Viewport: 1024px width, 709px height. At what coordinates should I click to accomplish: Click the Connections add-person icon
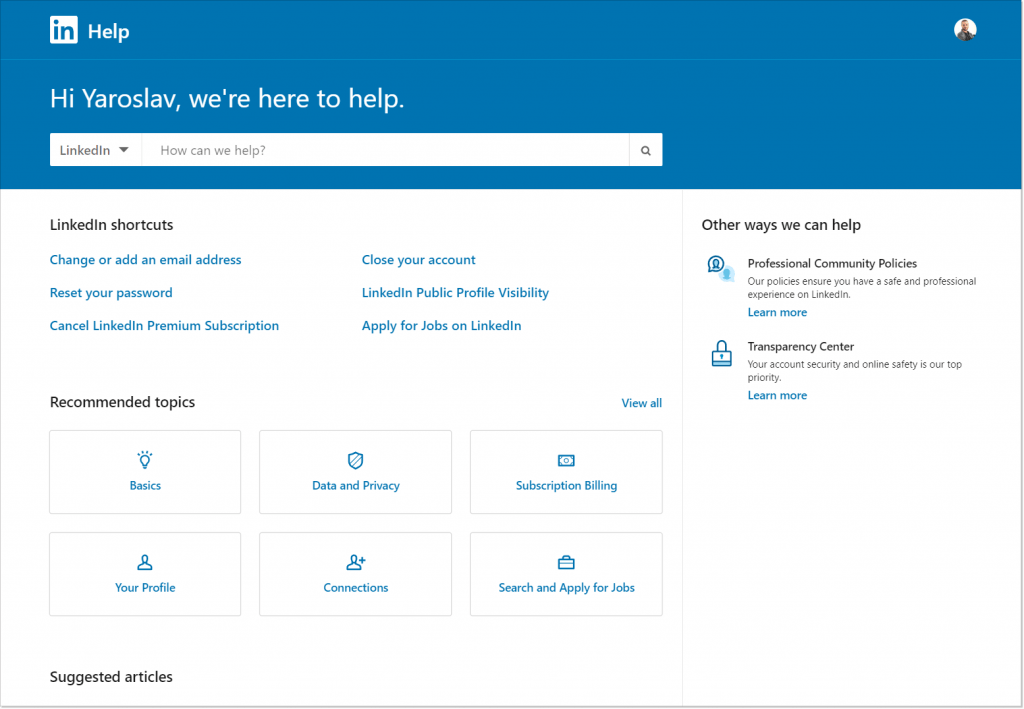(x=356, y=562)
